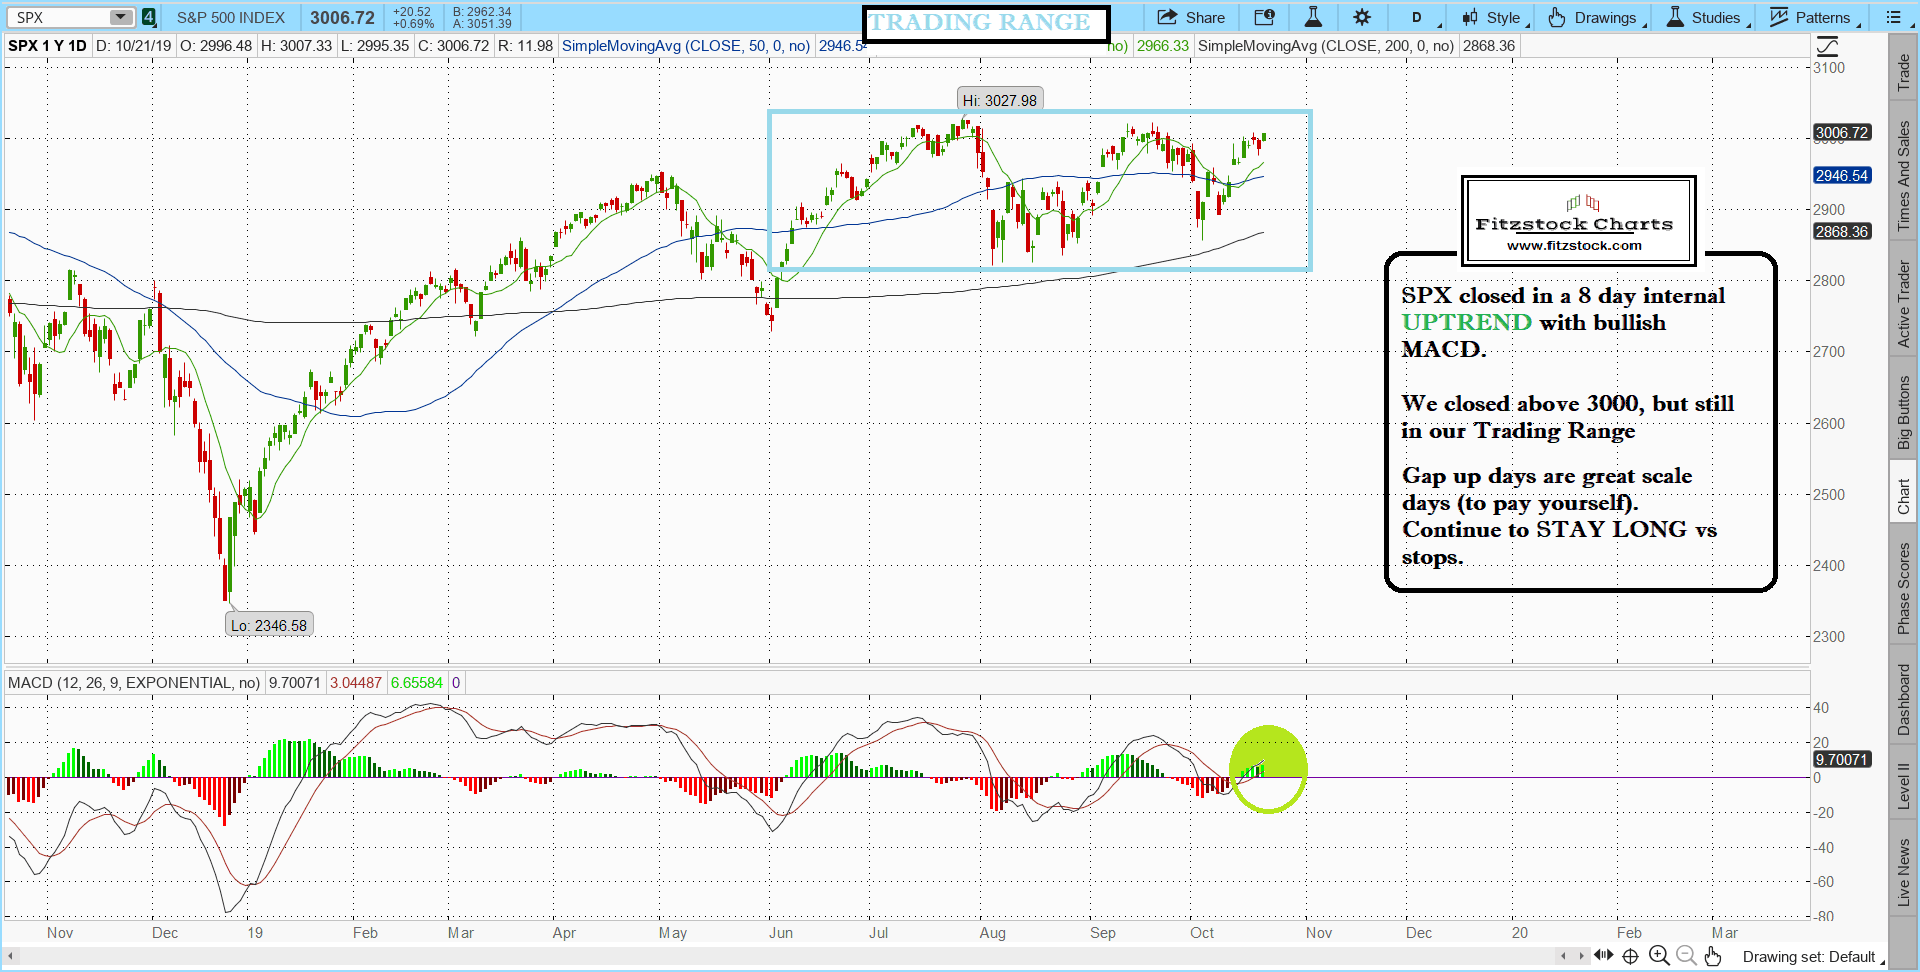Open the chart info card icon
Image resolution: width=1920 pixels, height=972 pixels.
click(x=1264, y=18)
